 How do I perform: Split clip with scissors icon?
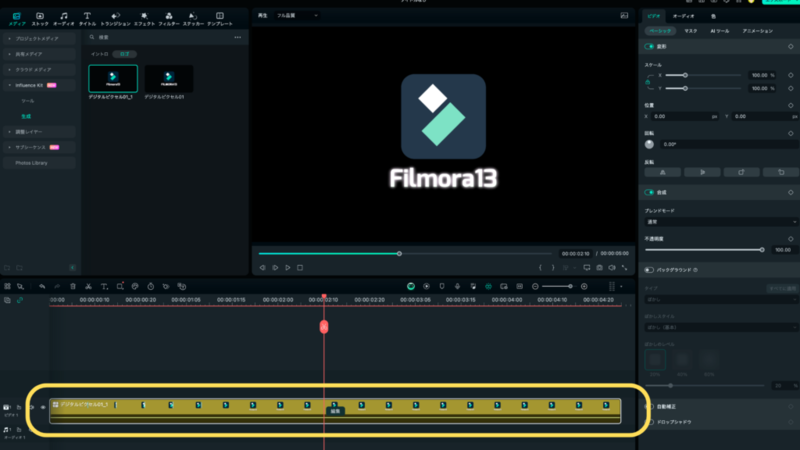(88, 287)
